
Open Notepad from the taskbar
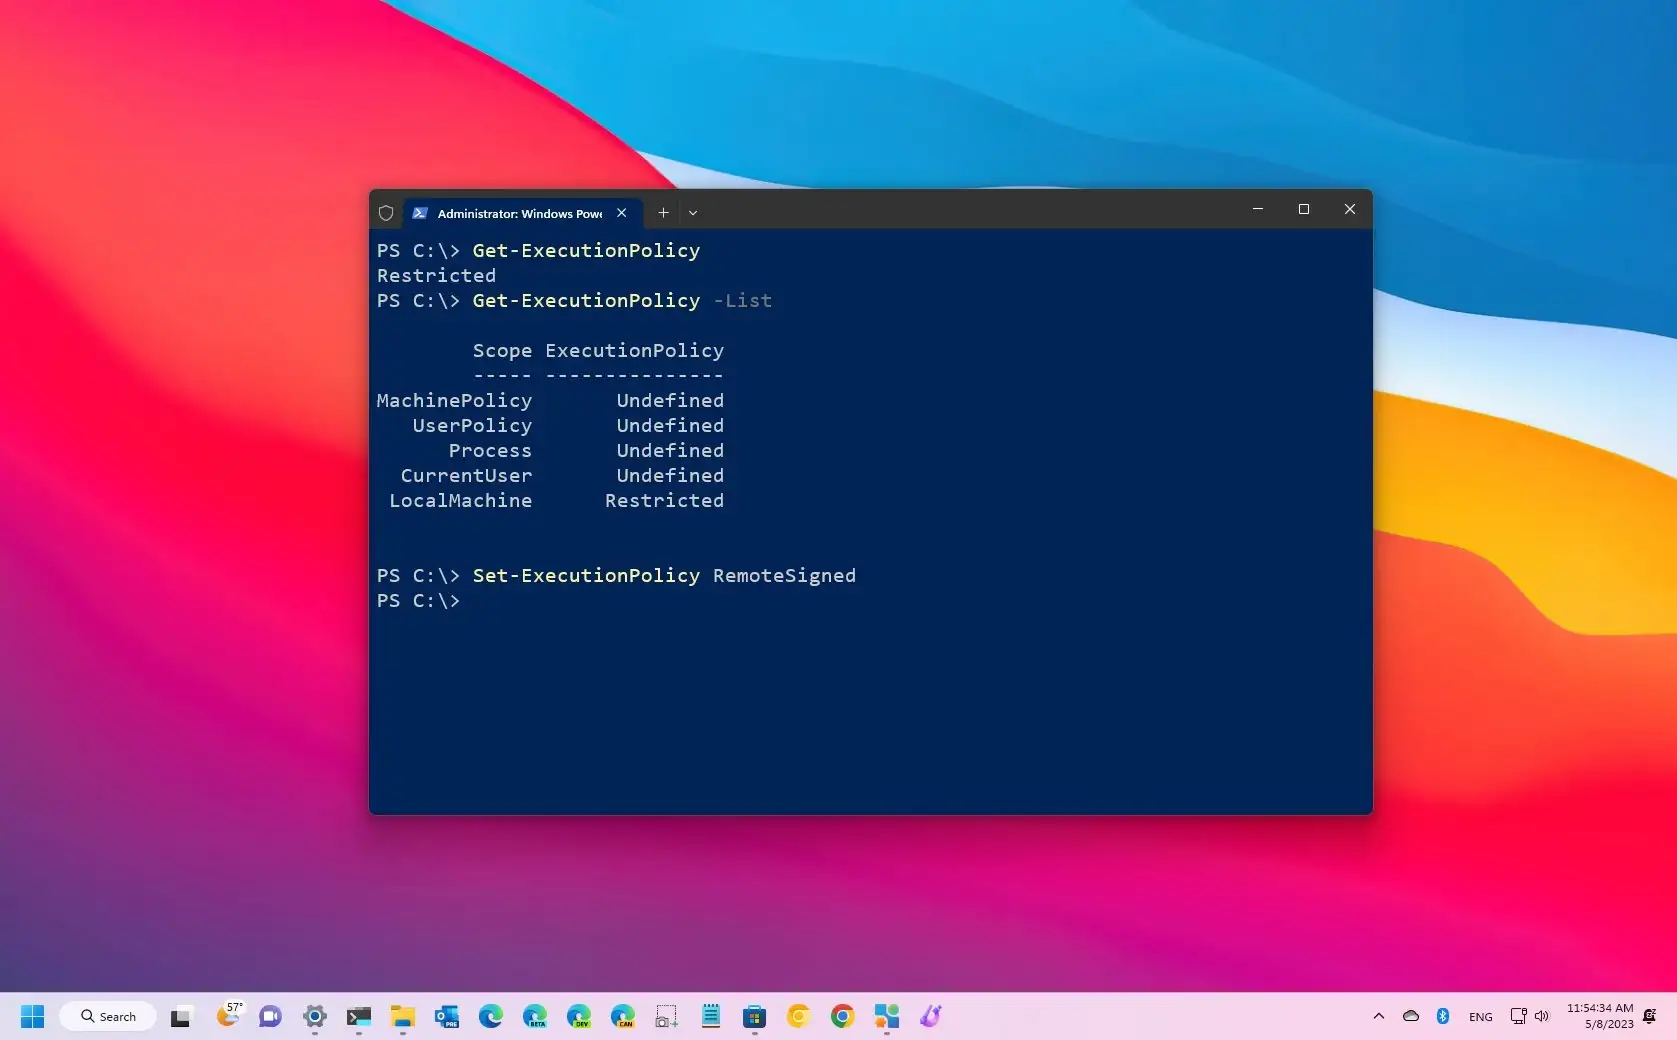pos(710,1016)
